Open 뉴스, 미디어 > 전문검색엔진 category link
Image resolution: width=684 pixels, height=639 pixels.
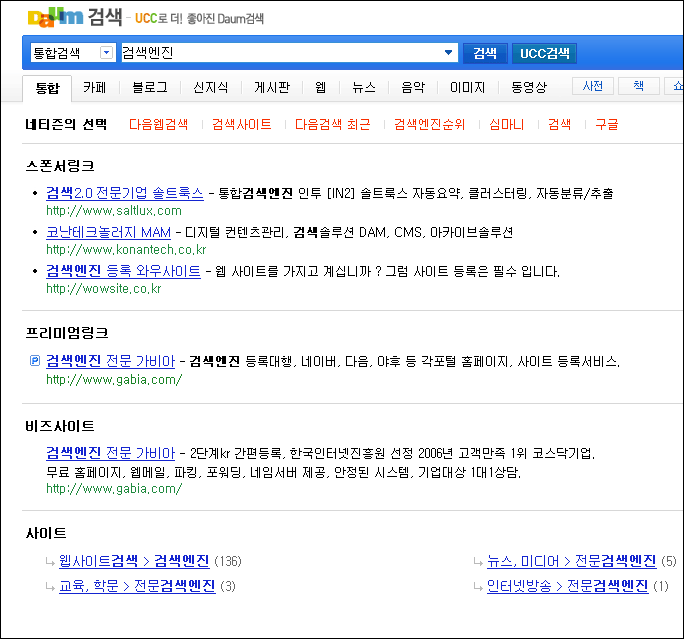[571, 561]
